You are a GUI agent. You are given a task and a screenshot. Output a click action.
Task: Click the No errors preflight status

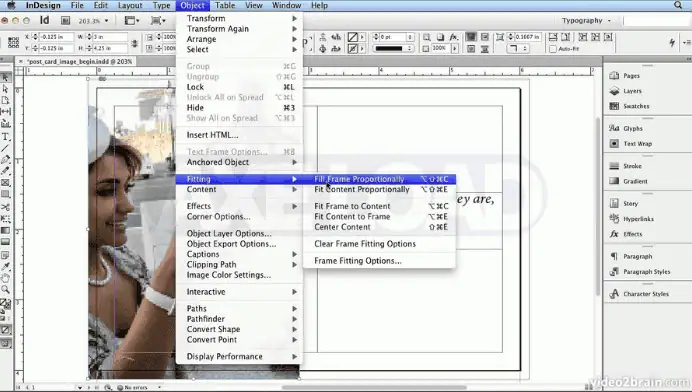point(135,387)
